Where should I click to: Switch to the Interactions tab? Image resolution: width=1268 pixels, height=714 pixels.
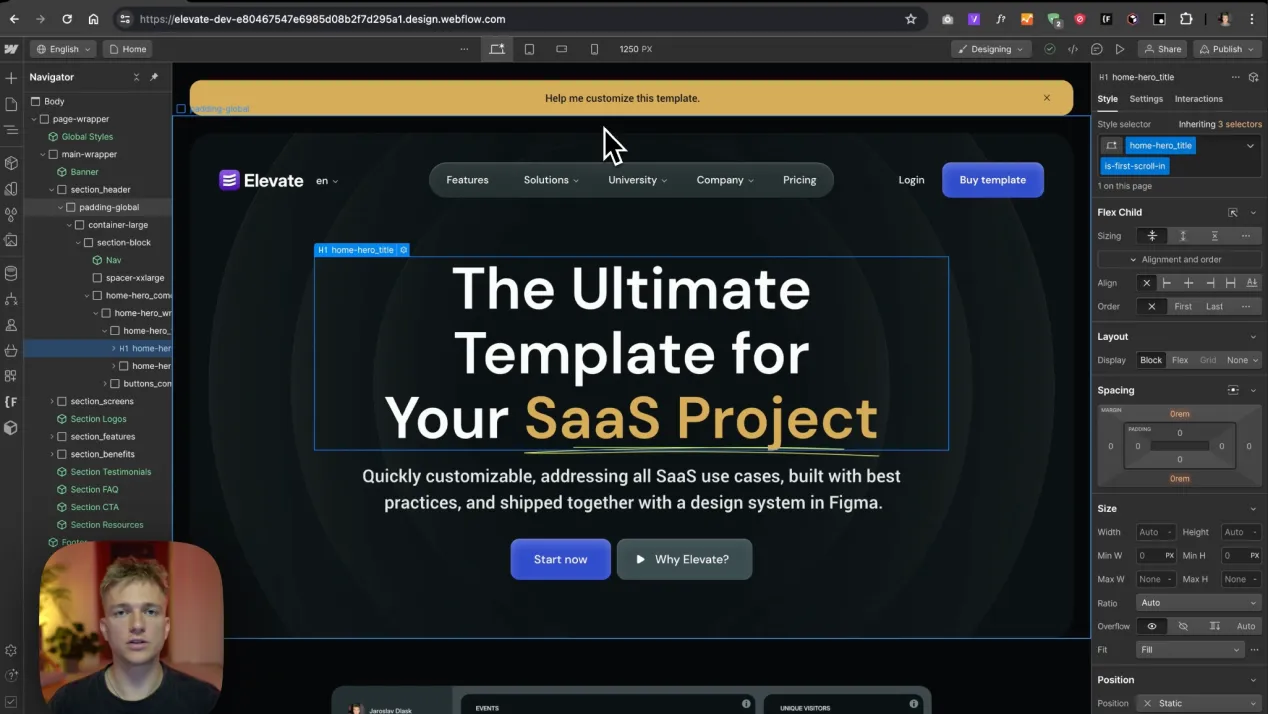(x=1198, y=99)
